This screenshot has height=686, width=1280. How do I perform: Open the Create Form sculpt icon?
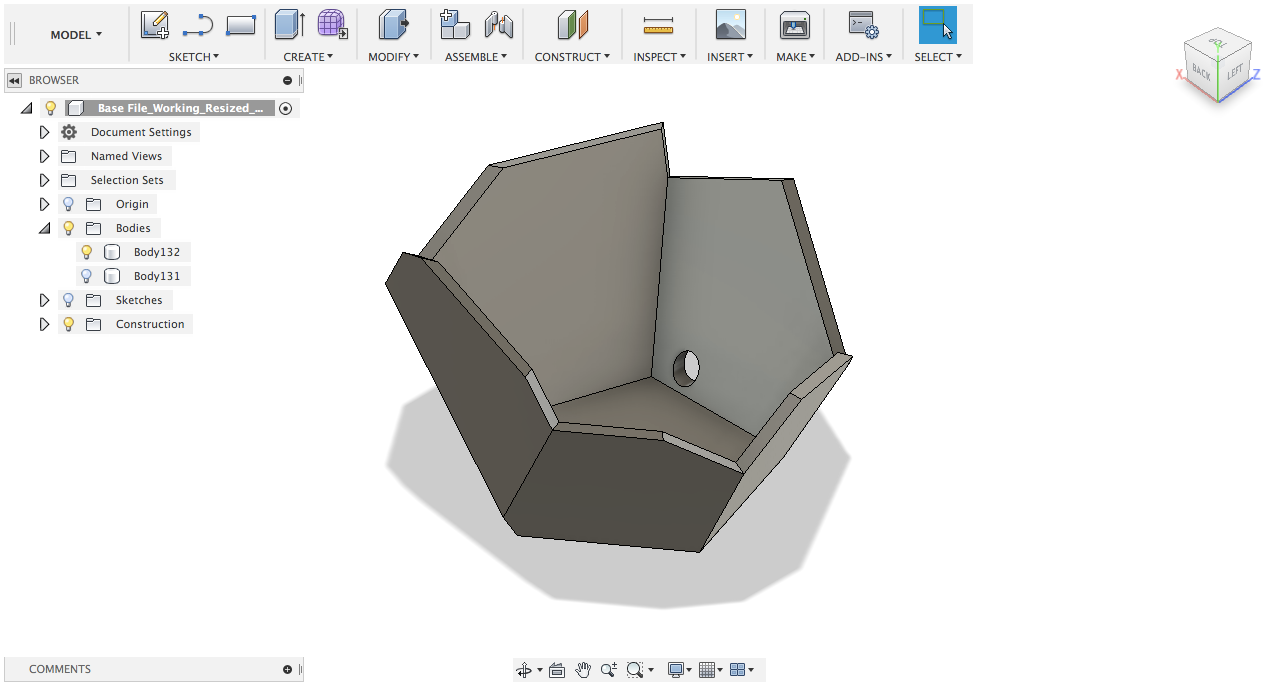tap(333, 25)
